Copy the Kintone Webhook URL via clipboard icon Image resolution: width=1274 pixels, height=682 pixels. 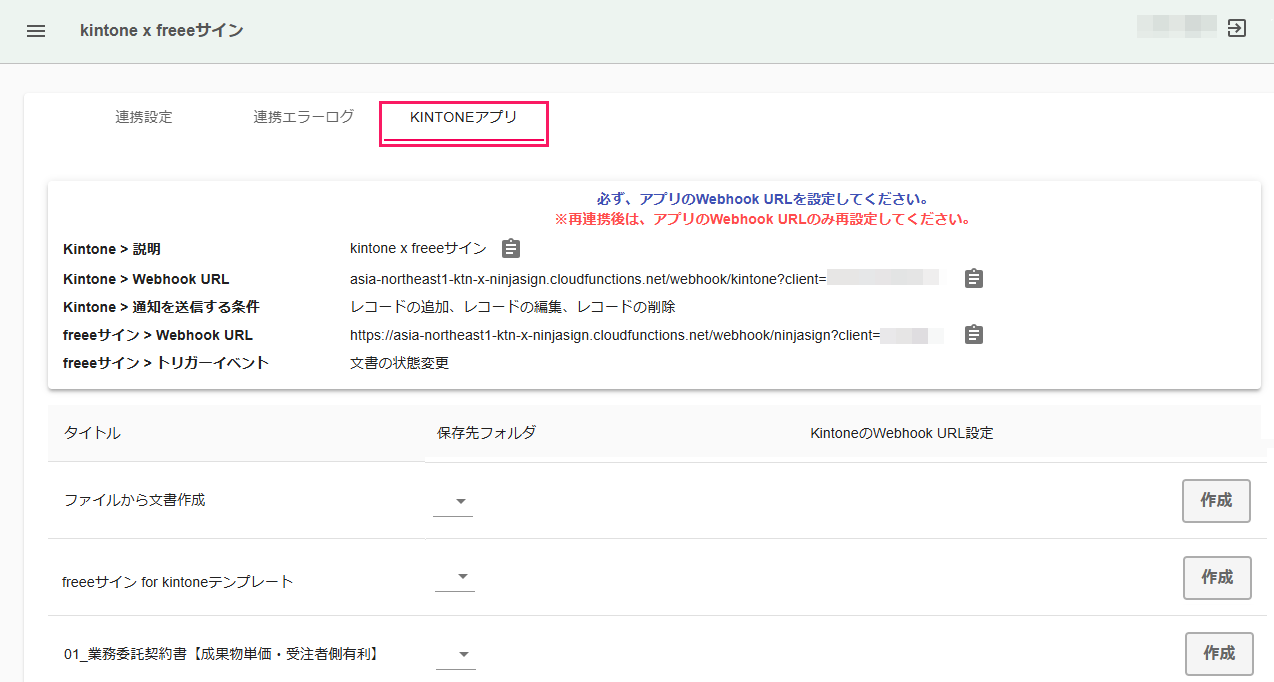click(974, 278)
